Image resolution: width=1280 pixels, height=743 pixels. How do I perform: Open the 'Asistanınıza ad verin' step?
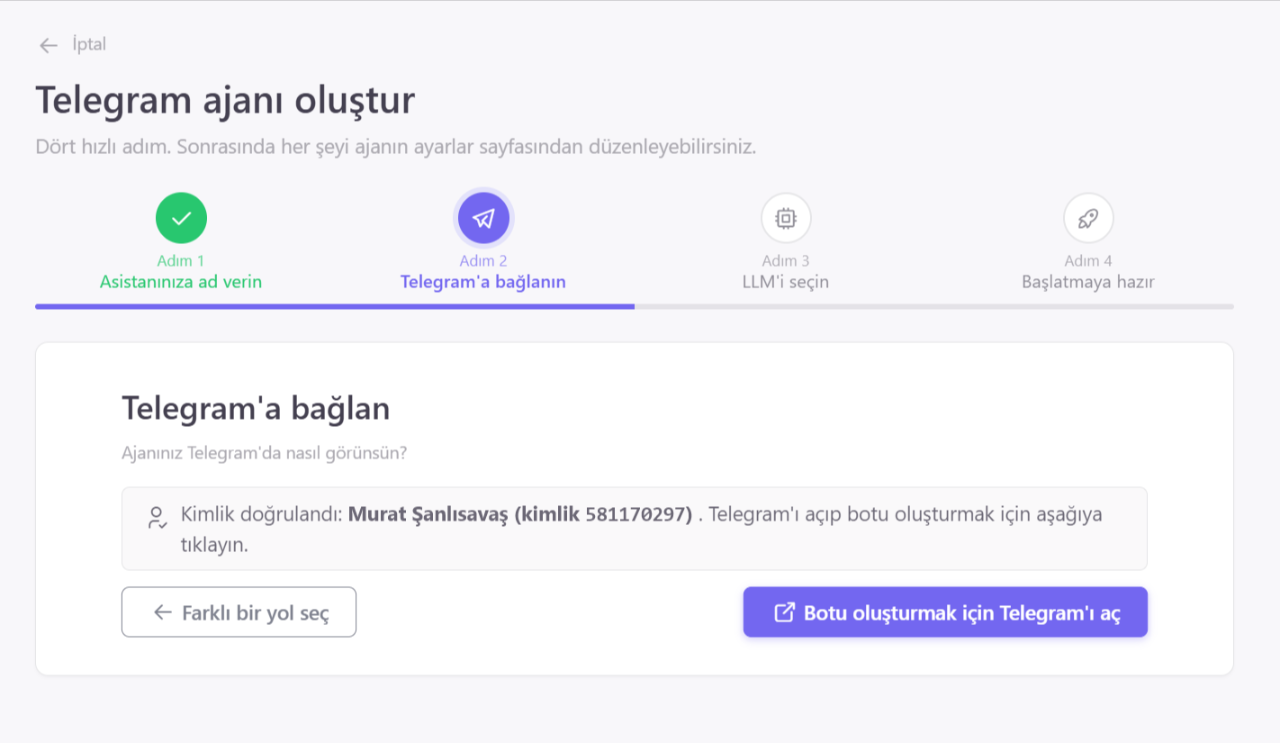pyautogui.click(x=181, y=282)
